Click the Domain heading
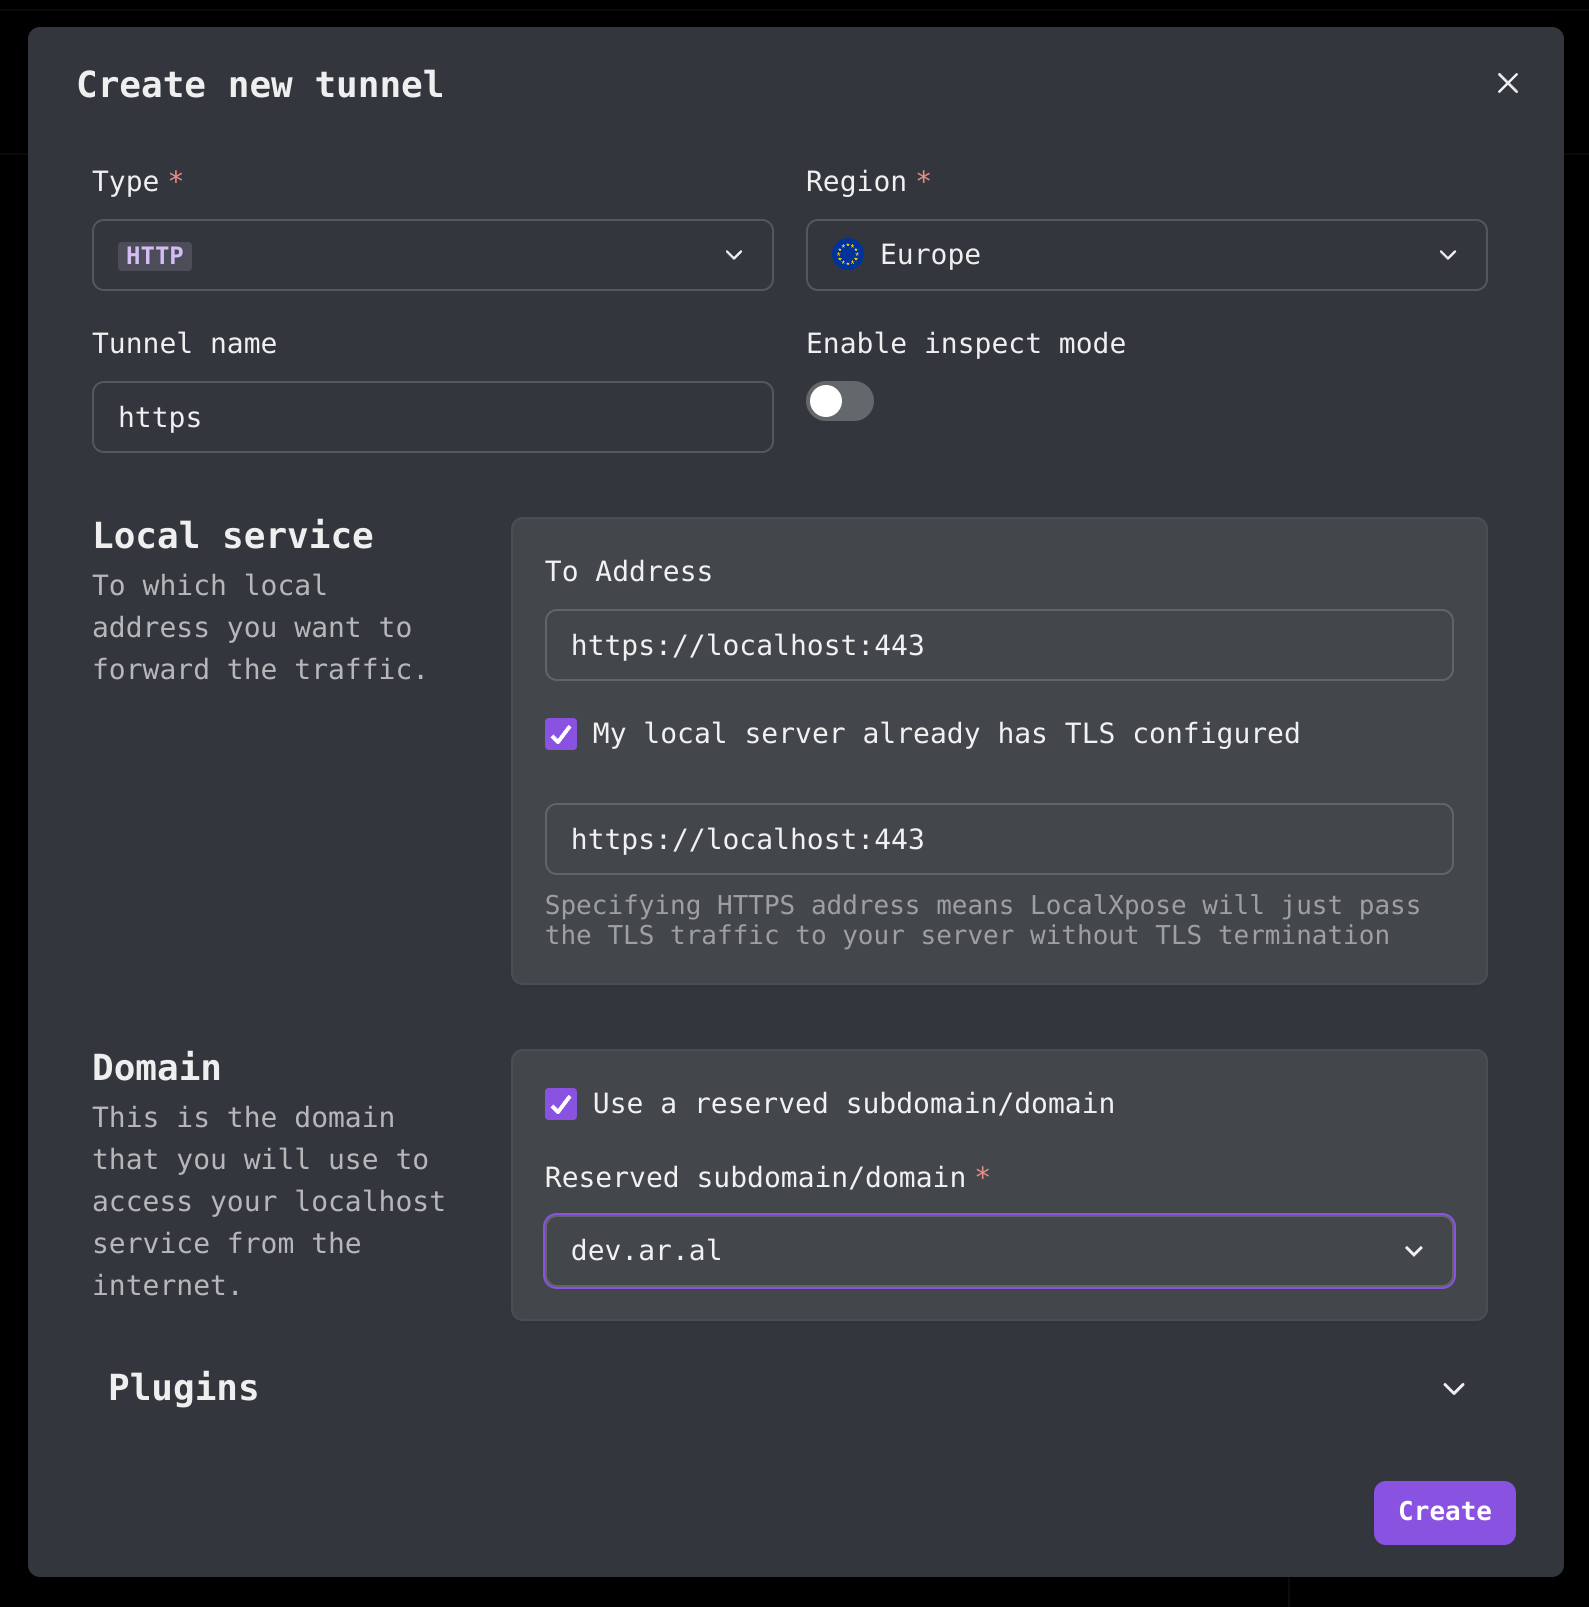 [x=157, y=1068]
